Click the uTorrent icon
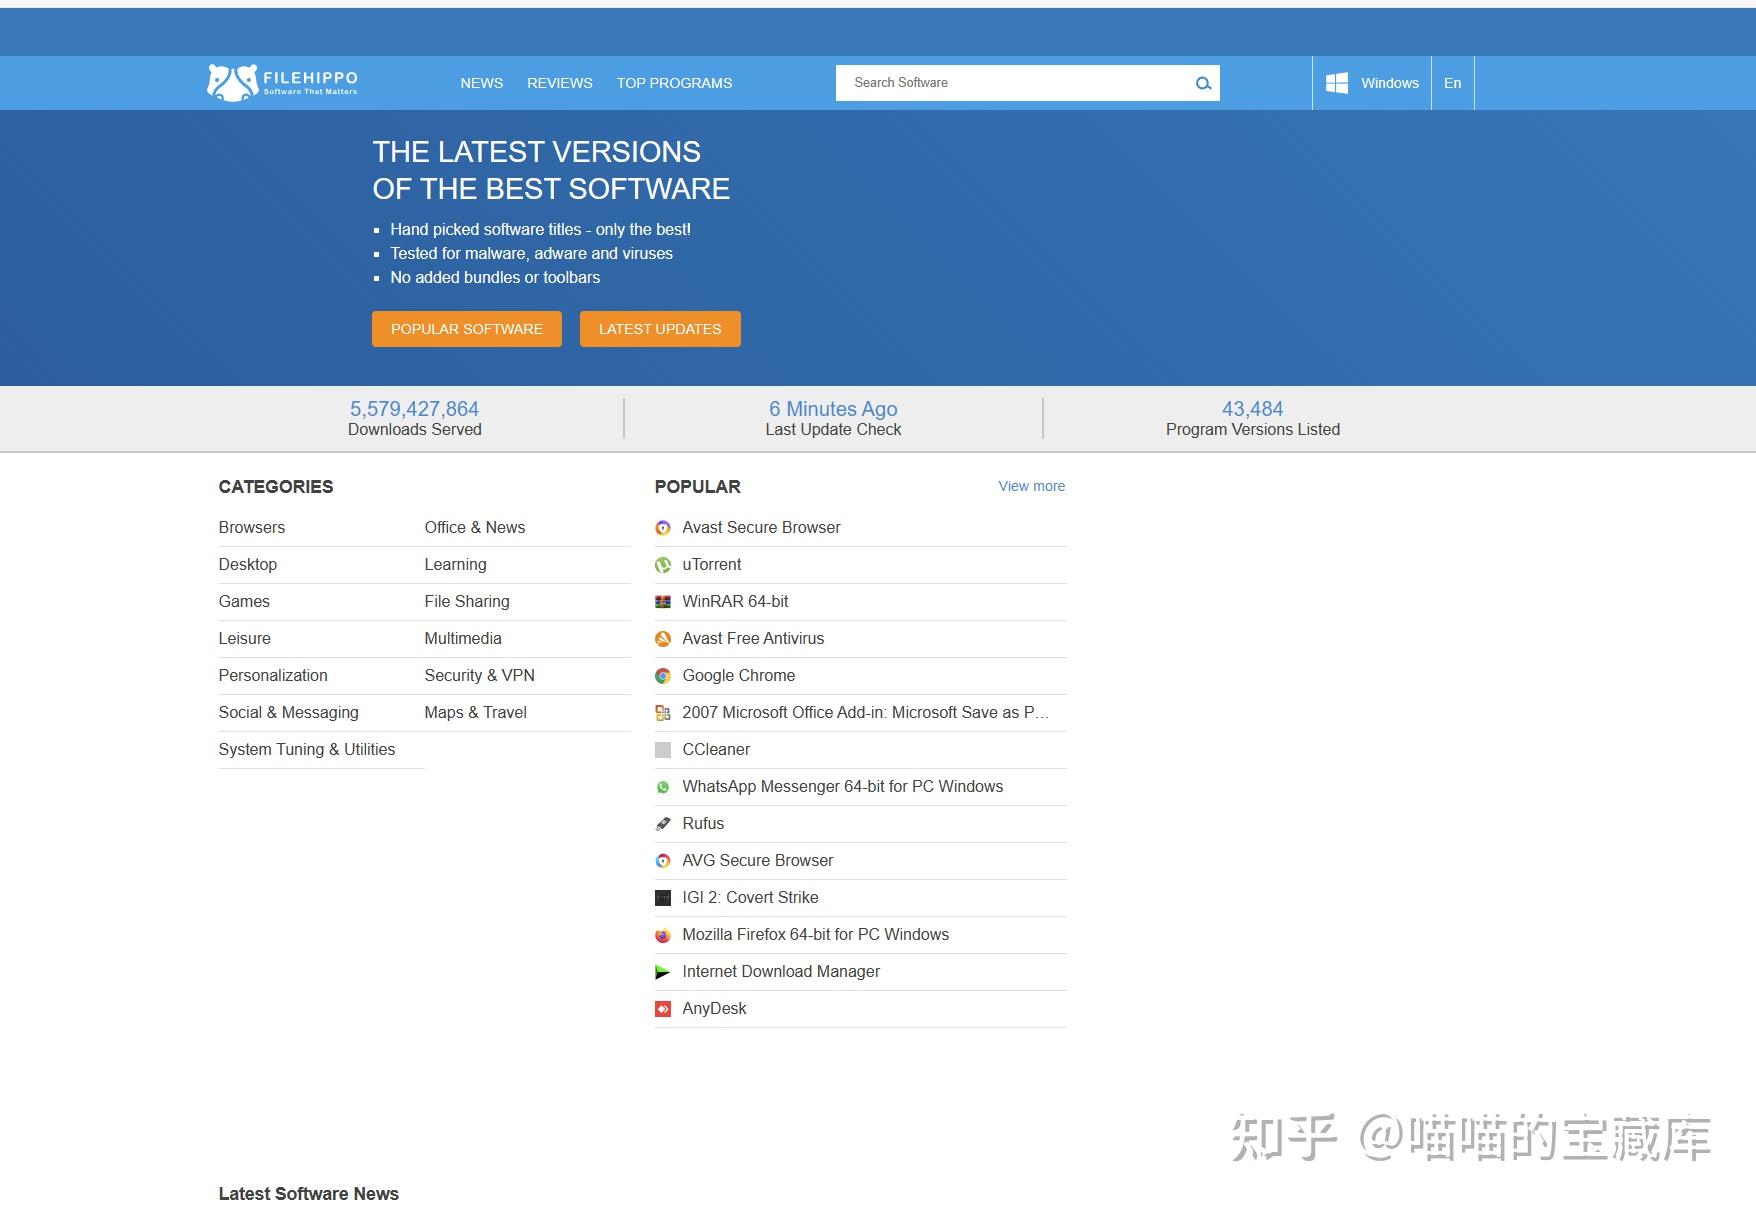This screenshot has height=1209, width=1756. point(663,565)
